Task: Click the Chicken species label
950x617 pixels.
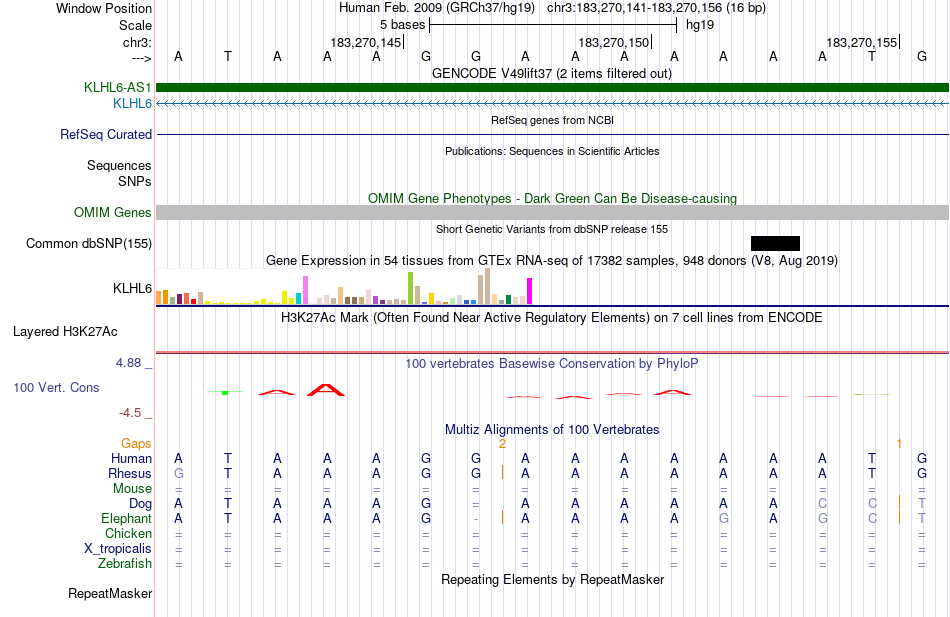Action: [x=128, y=533]
